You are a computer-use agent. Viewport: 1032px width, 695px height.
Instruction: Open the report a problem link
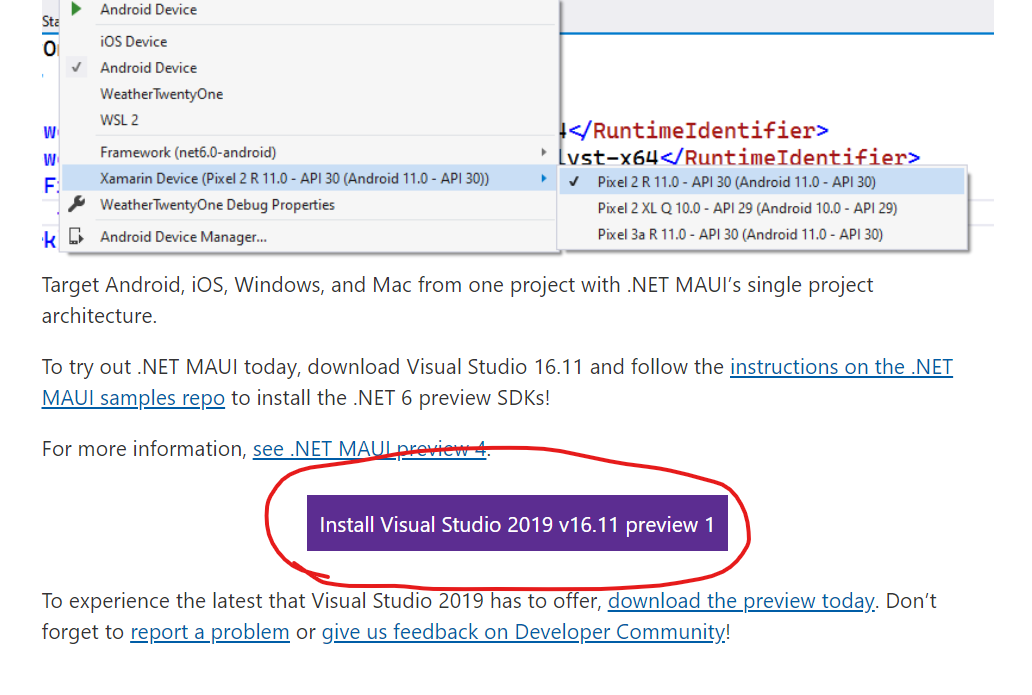[x=210, y=632]
